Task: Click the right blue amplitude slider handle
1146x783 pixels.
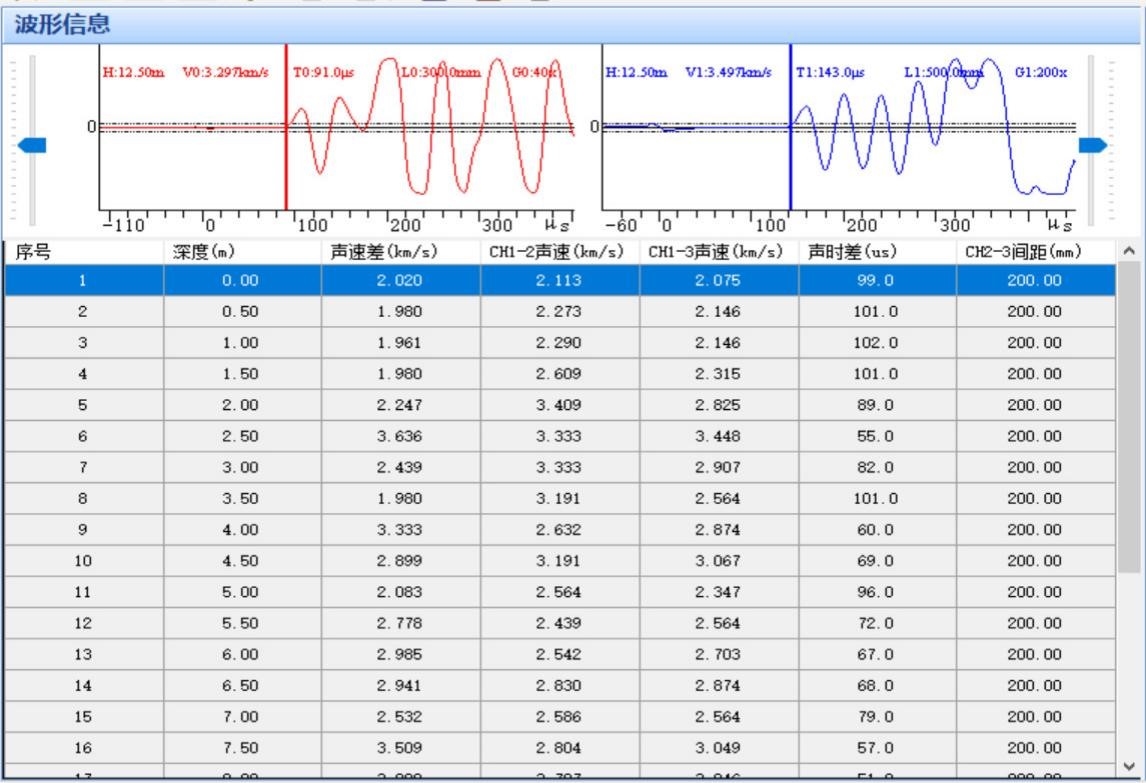Action: pyautogui.click(x=1093, y=145)
